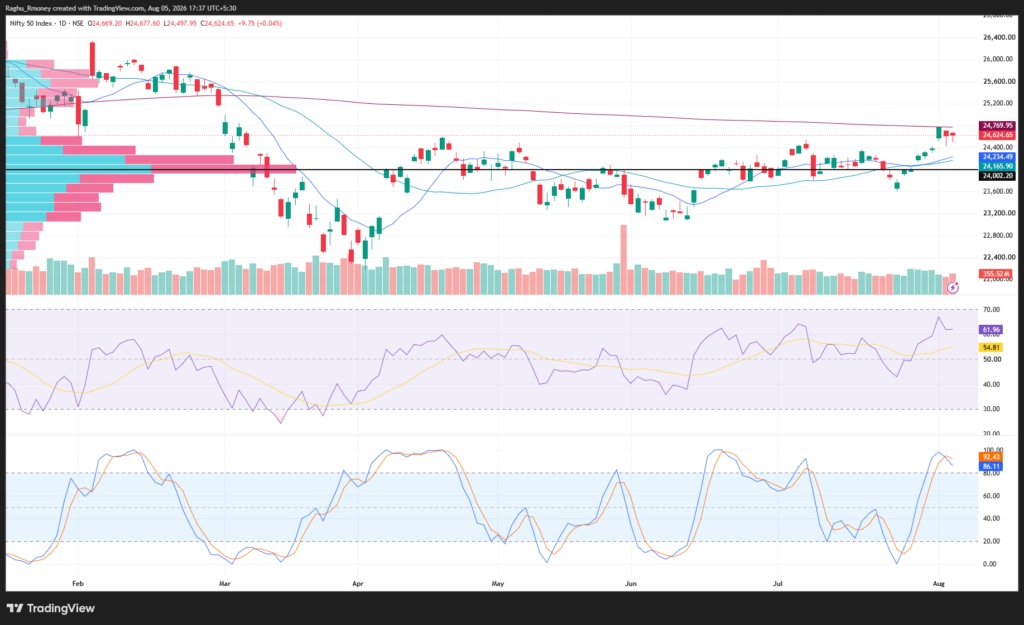
Task: Click the blue 86.11 stochastic label
Action: [x=991, y=466]
